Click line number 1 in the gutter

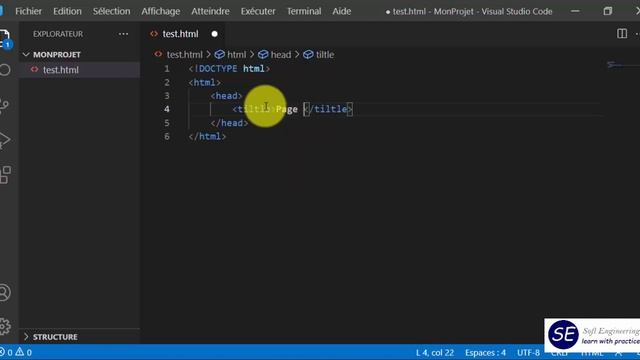pyautogui.click(x=167, y=69)
